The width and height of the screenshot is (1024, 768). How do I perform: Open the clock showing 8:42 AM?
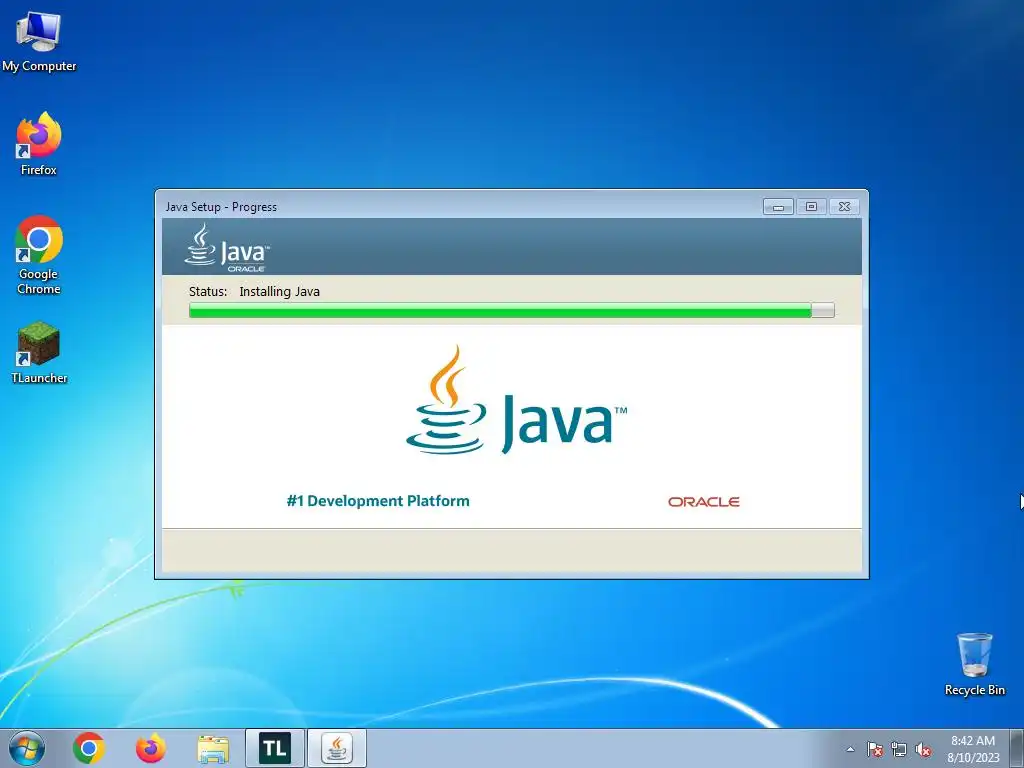pos(973,748)
